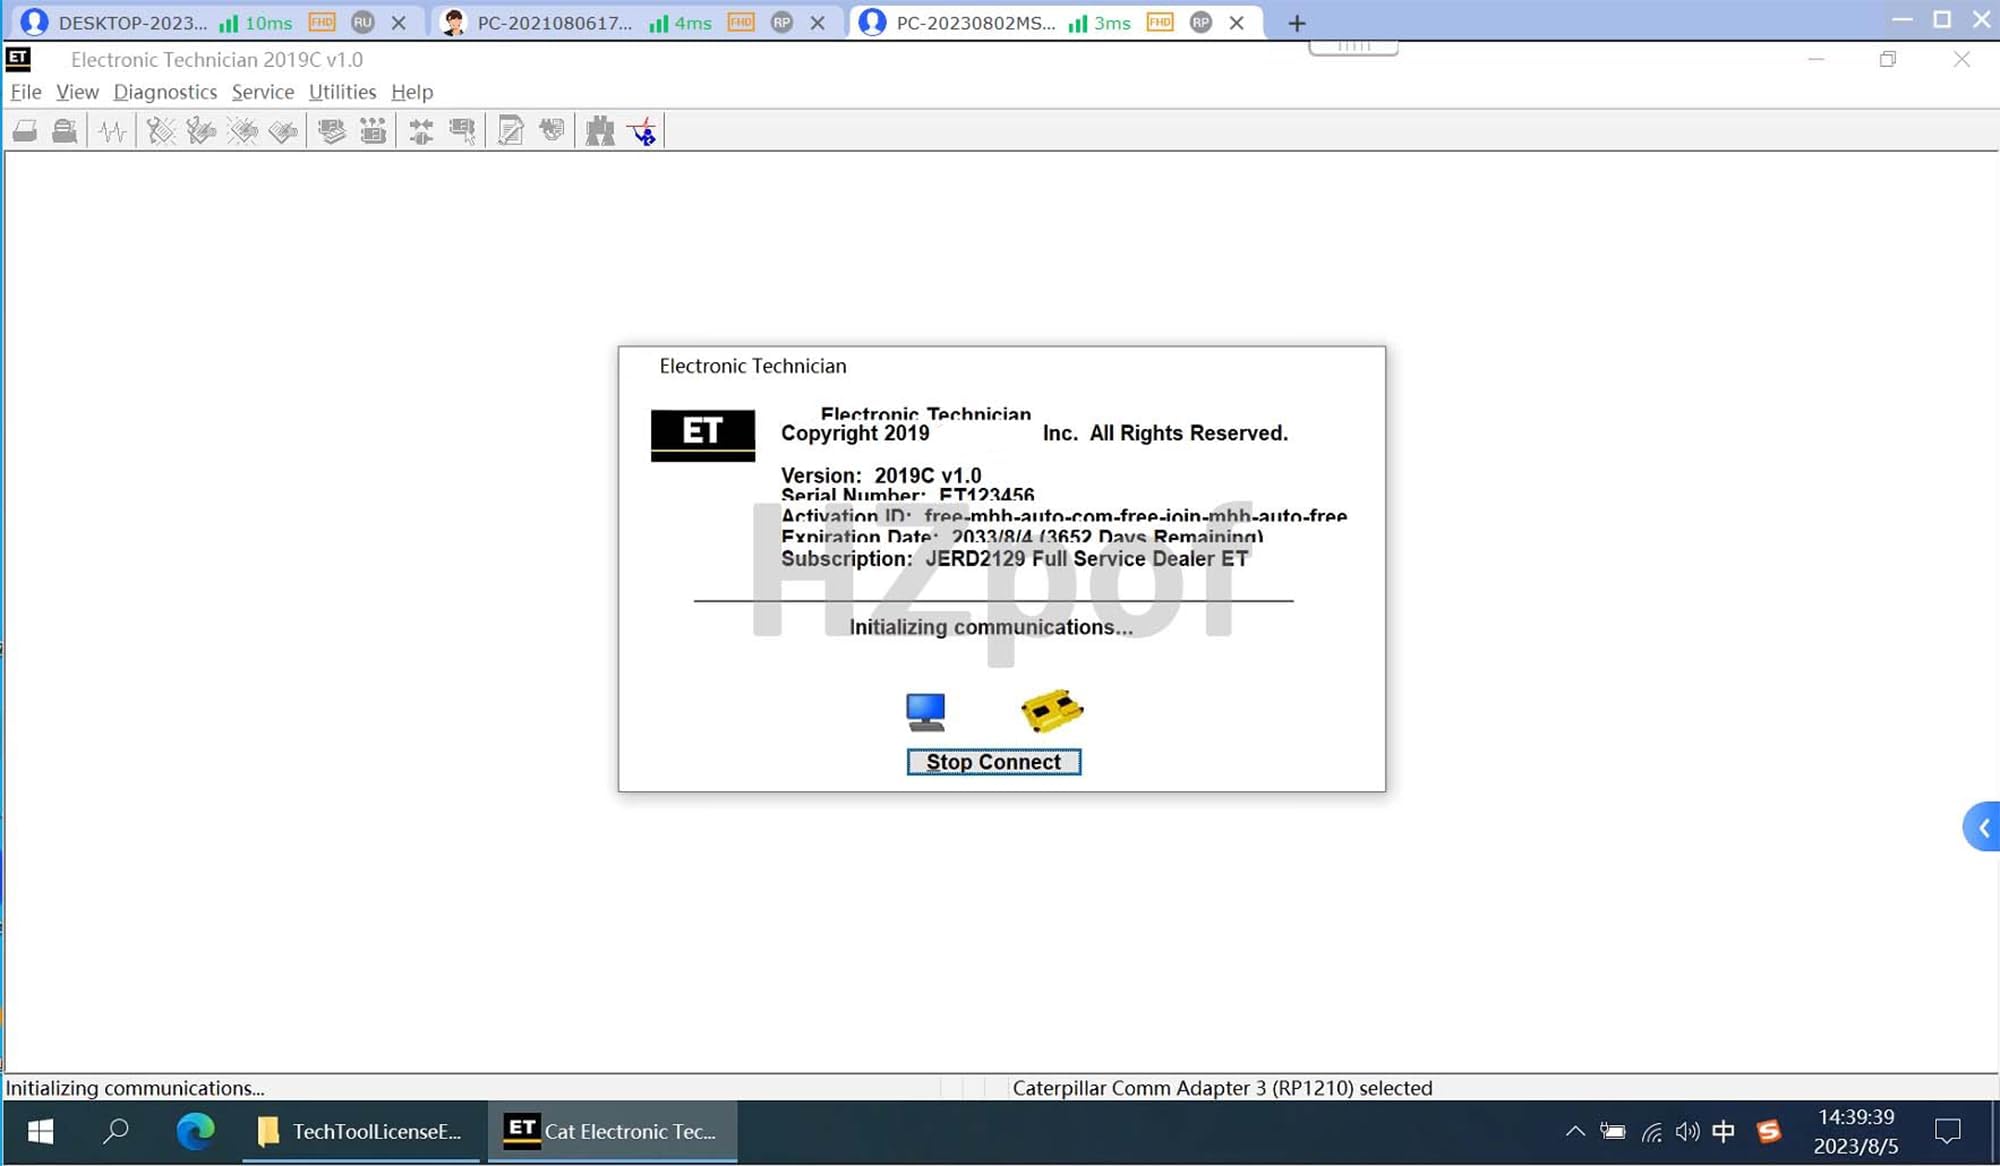Click the Configuration document-pencil toolbar icon
Screen dimensions: 2000x1166
click(510, 131)
